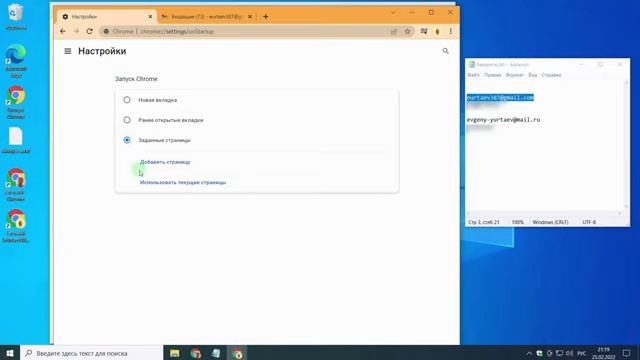Go back in Chrome

[63, 31]
